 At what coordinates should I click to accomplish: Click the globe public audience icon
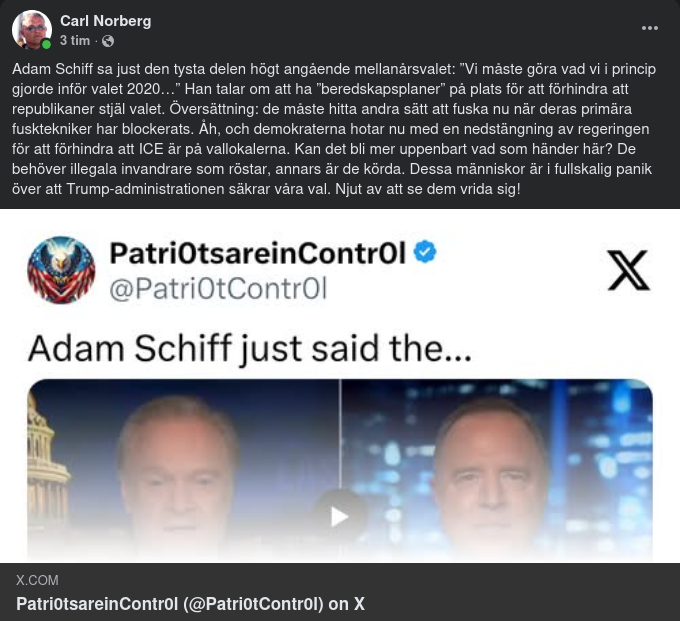[x=108, y=41]
